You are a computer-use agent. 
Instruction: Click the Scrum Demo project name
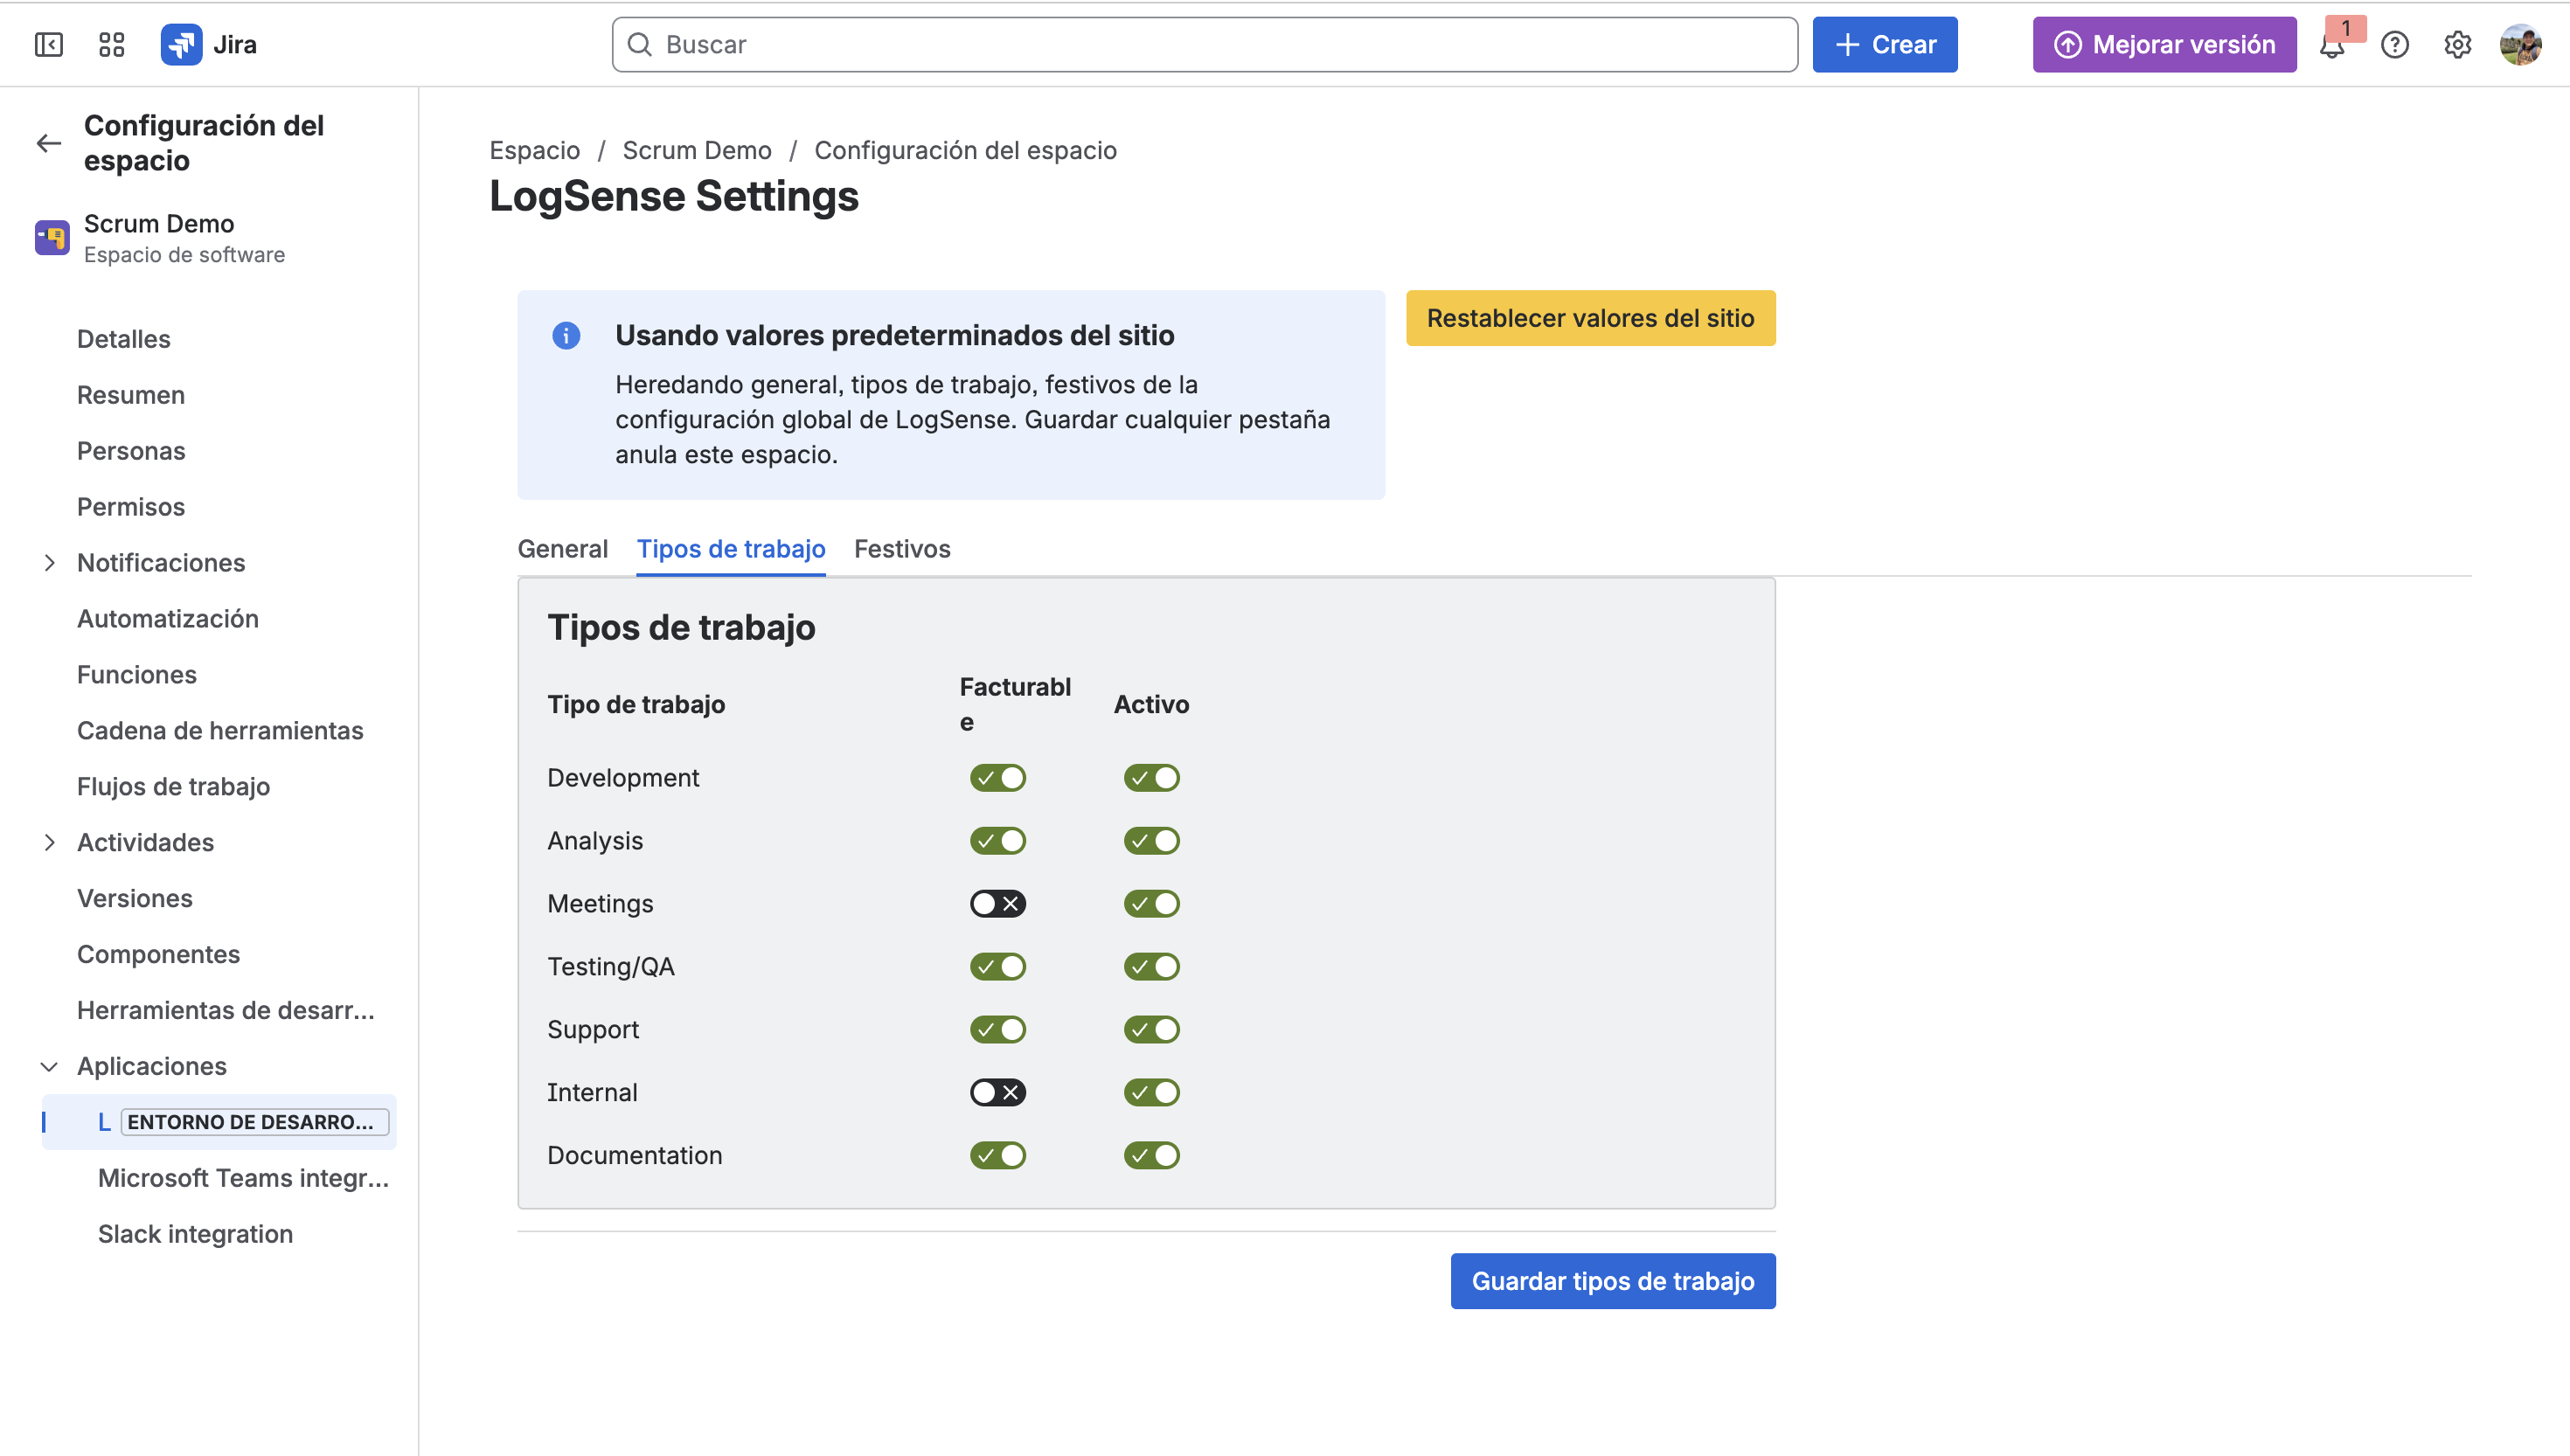159,224
